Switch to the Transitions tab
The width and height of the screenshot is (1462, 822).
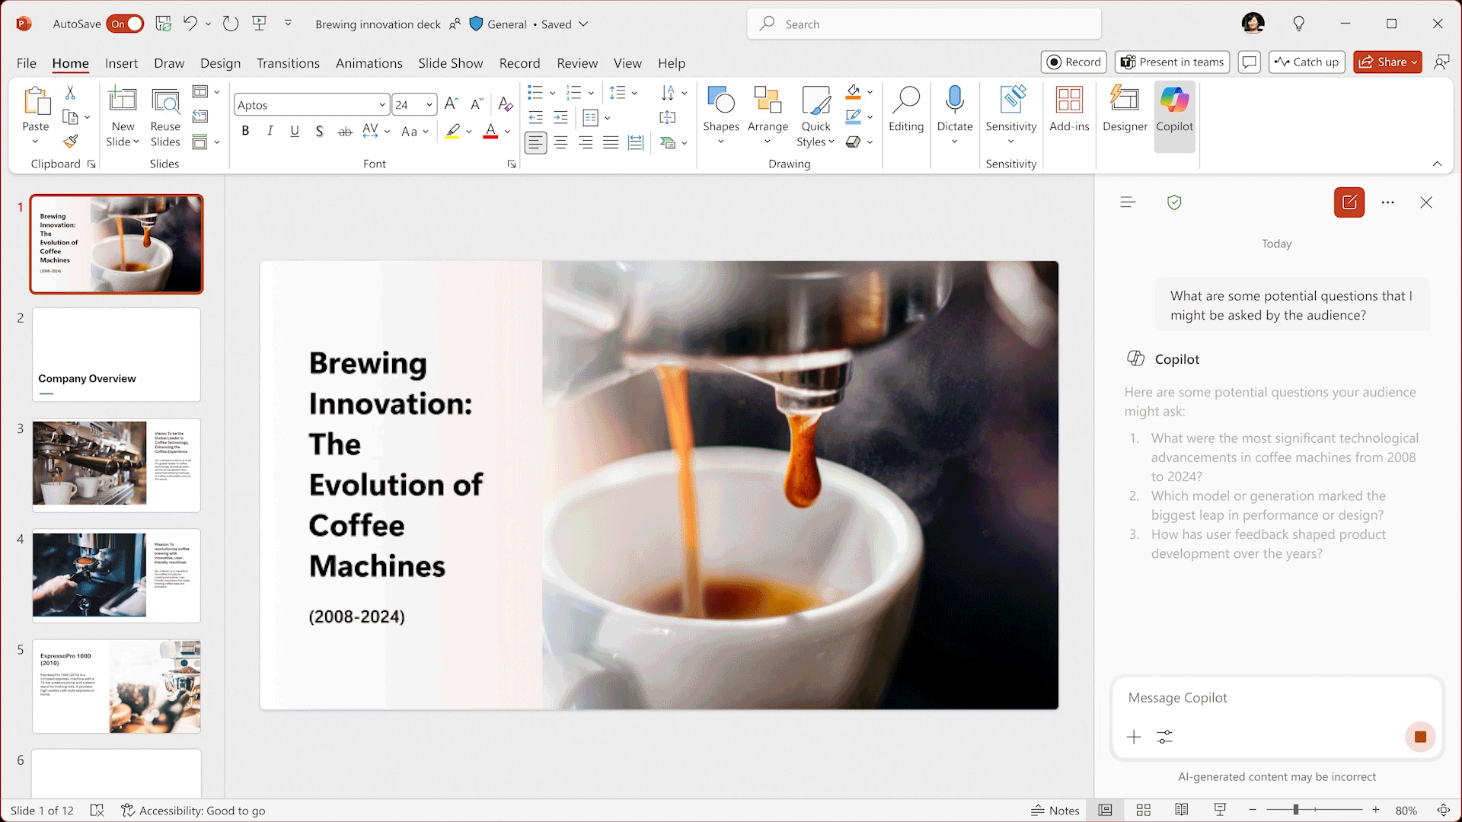[x=288, y=63]
